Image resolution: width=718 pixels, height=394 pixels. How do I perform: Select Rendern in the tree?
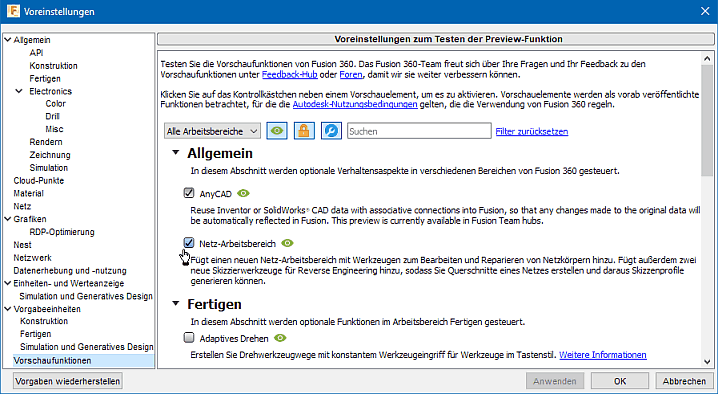click(x=46, y=142)
